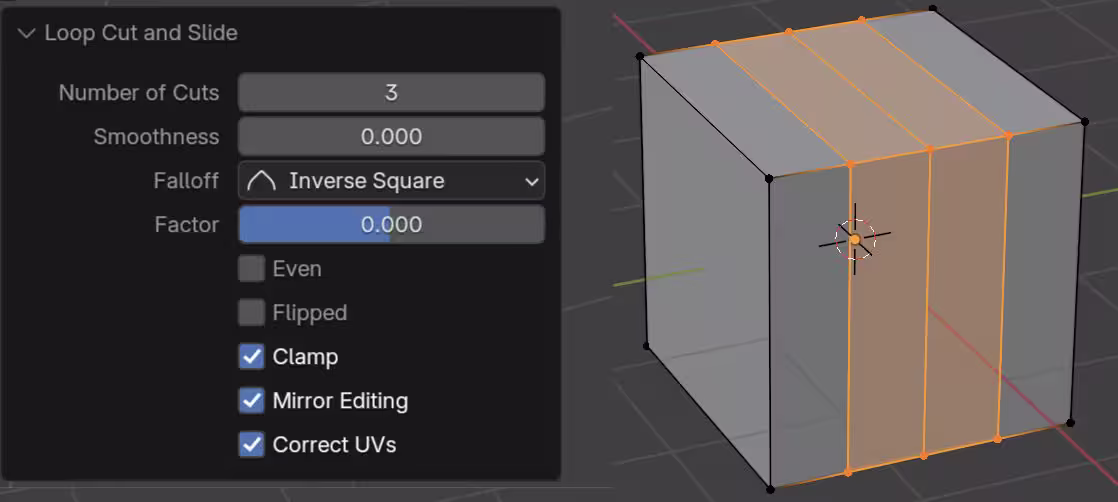Click the Number of Cuts field
The width and height of the screenshot is (1118, 502).
click(391, 93)
